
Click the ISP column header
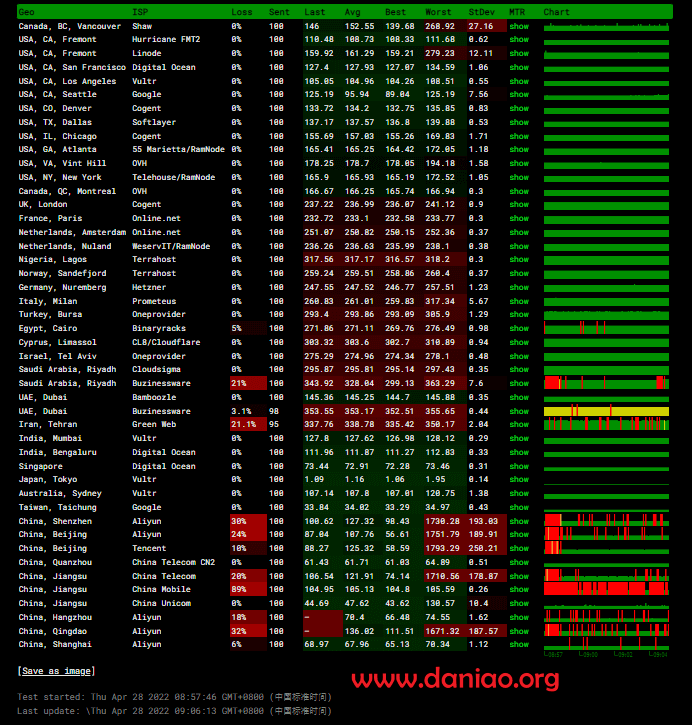point(140,12)
